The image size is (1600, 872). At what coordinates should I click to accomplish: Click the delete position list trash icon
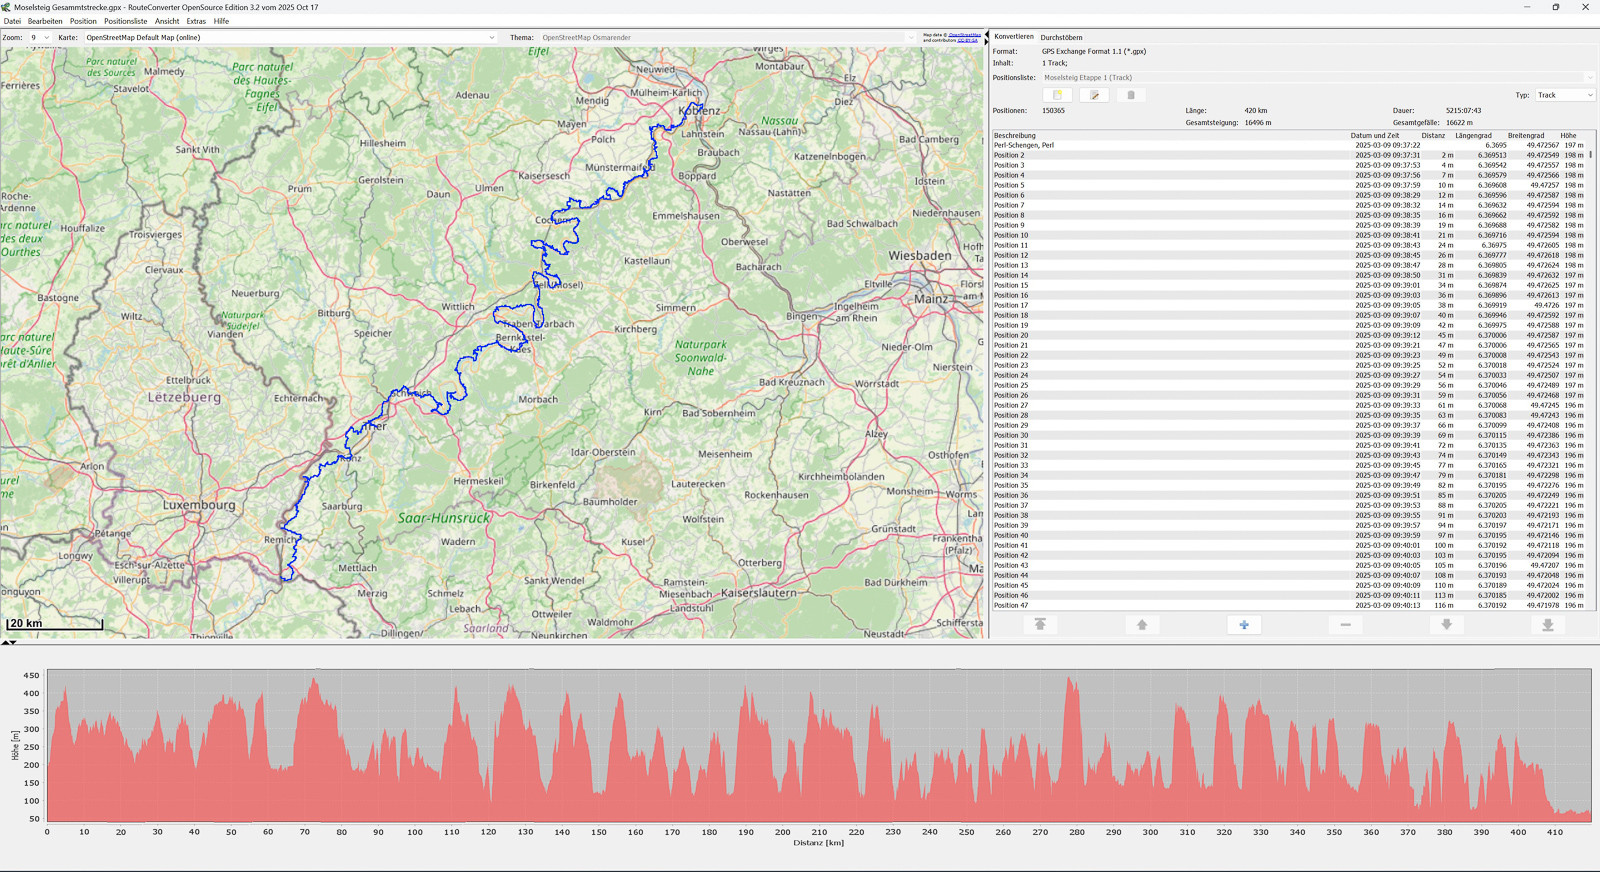(1131, 95)
